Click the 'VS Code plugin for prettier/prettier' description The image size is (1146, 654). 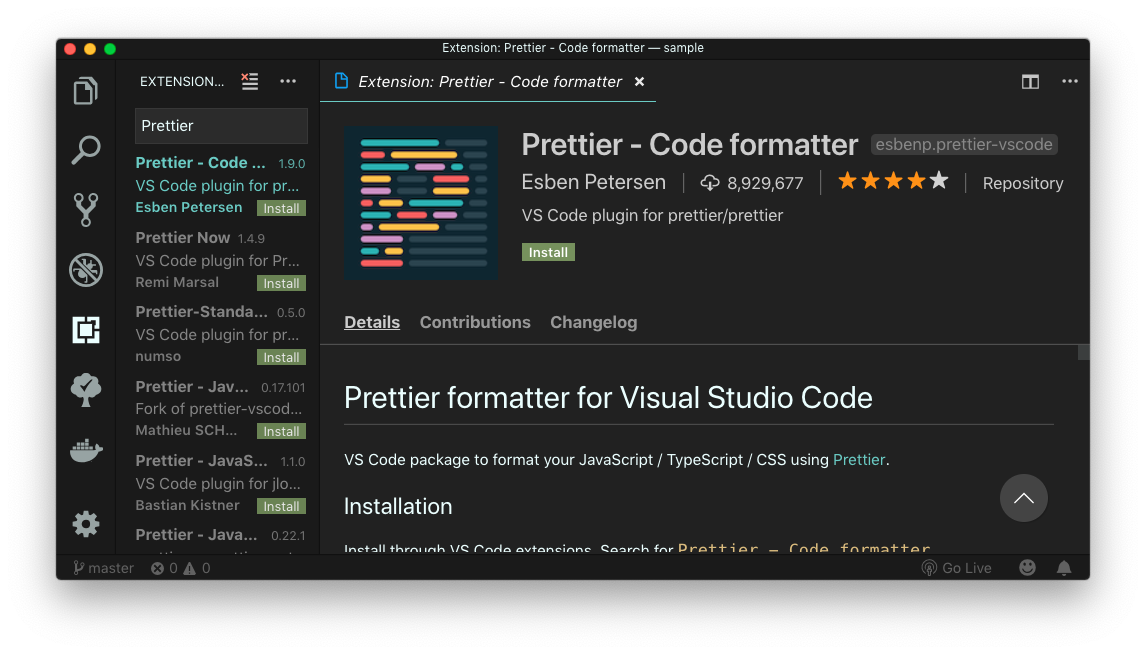[x=652, y=216]
